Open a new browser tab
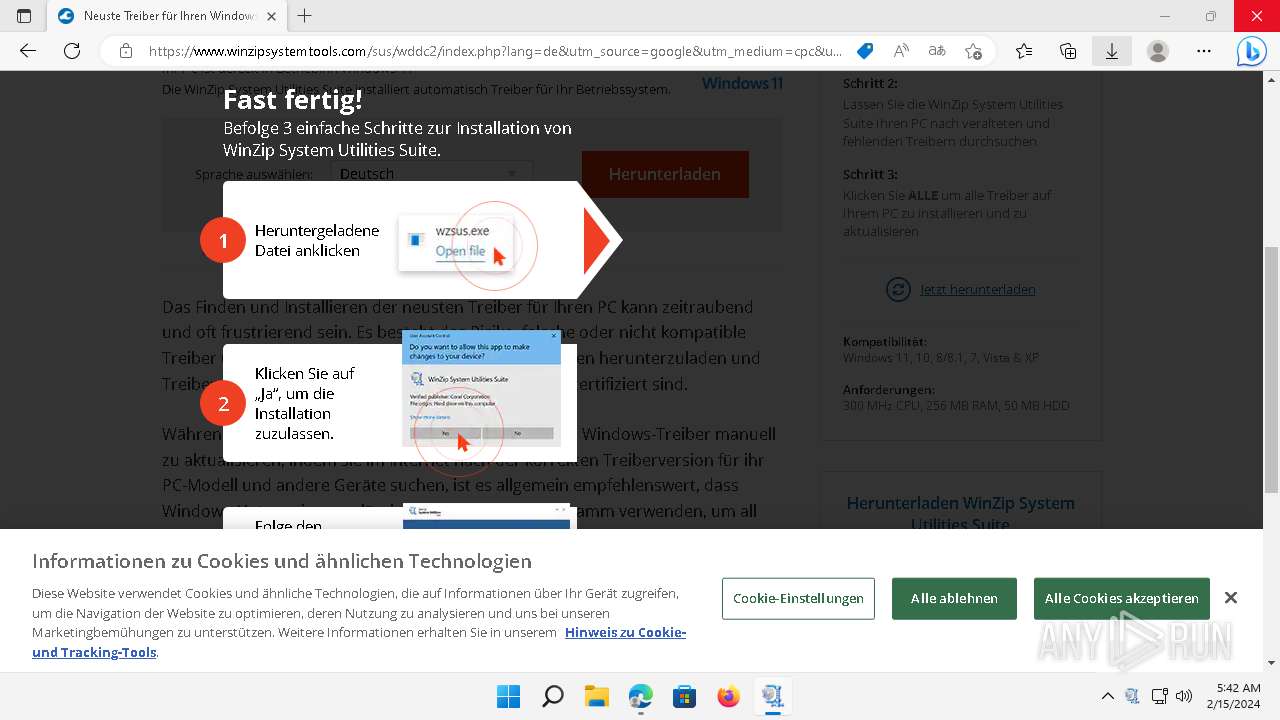 tap(305, 16)
